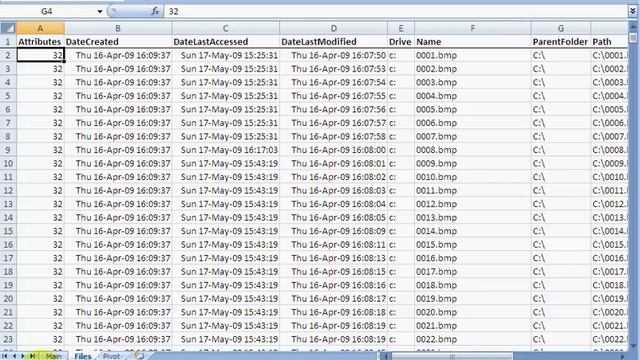Image resolution: width=640 pixels, height=360 pixels.
Task: Click the DateLastModified header cell
Action: (333, 42)
